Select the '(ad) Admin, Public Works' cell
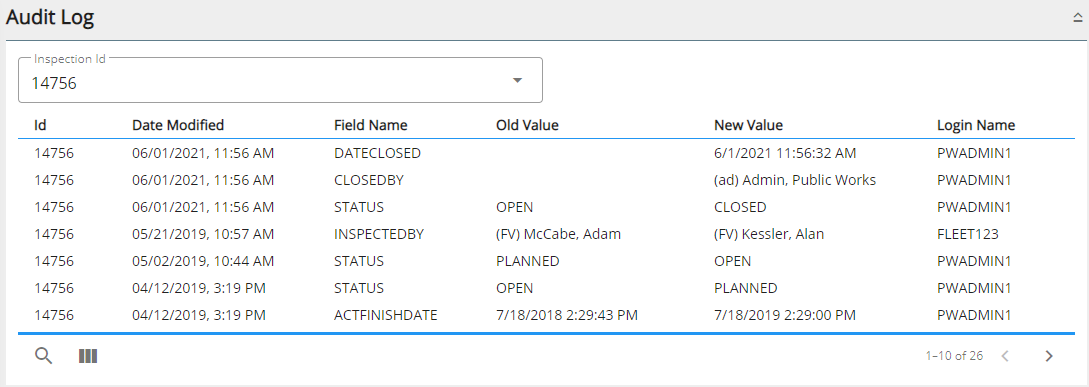The width and height of the screenshot is (1089, 387). [795, 180]
